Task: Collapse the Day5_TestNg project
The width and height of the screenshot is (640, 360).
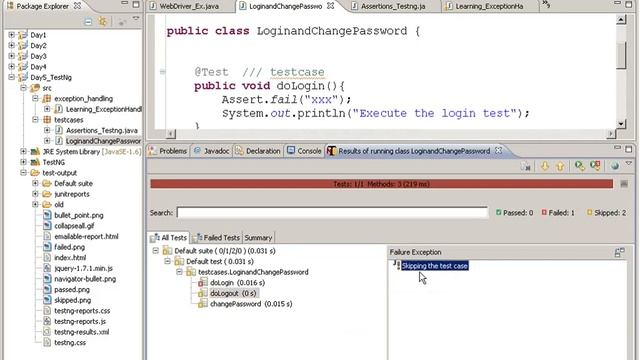Action: coord(11,77)
